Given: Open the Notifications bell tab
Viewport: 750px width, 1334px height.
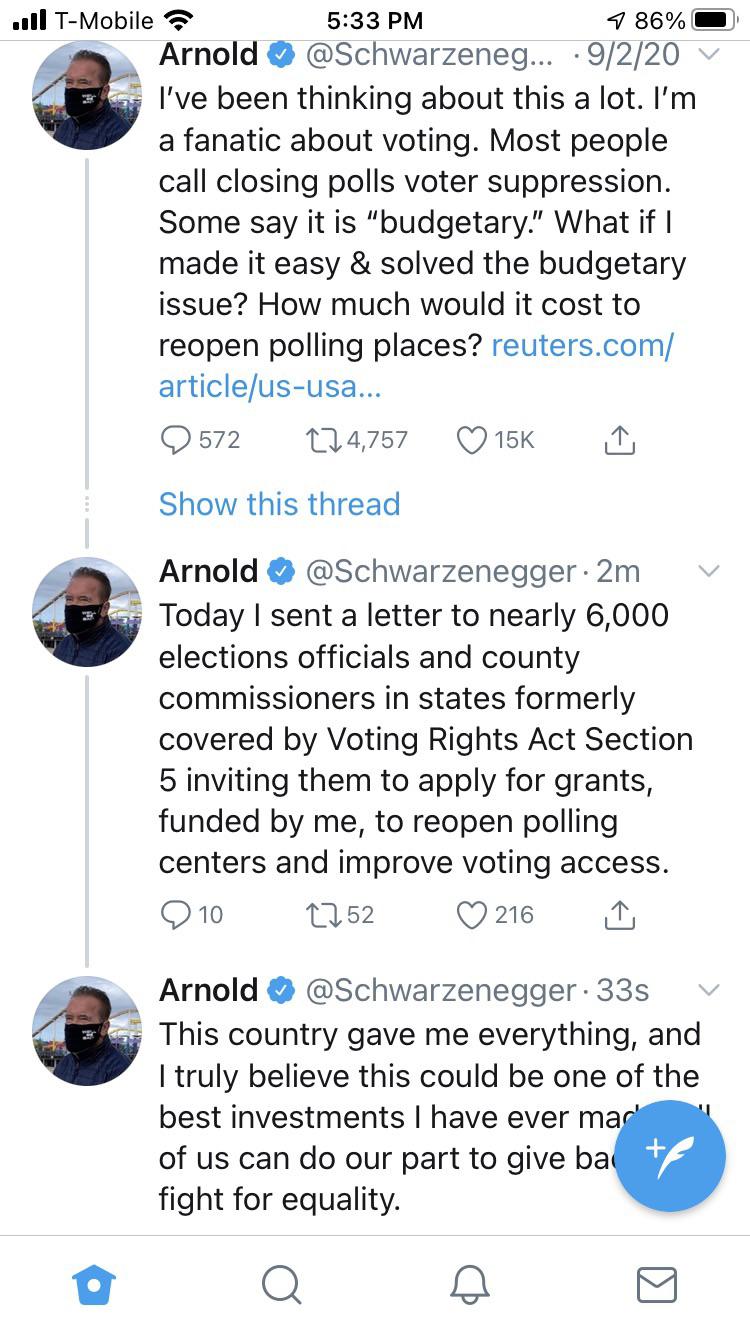Looking at the screenshot, I should click(x=469, y=1284).
